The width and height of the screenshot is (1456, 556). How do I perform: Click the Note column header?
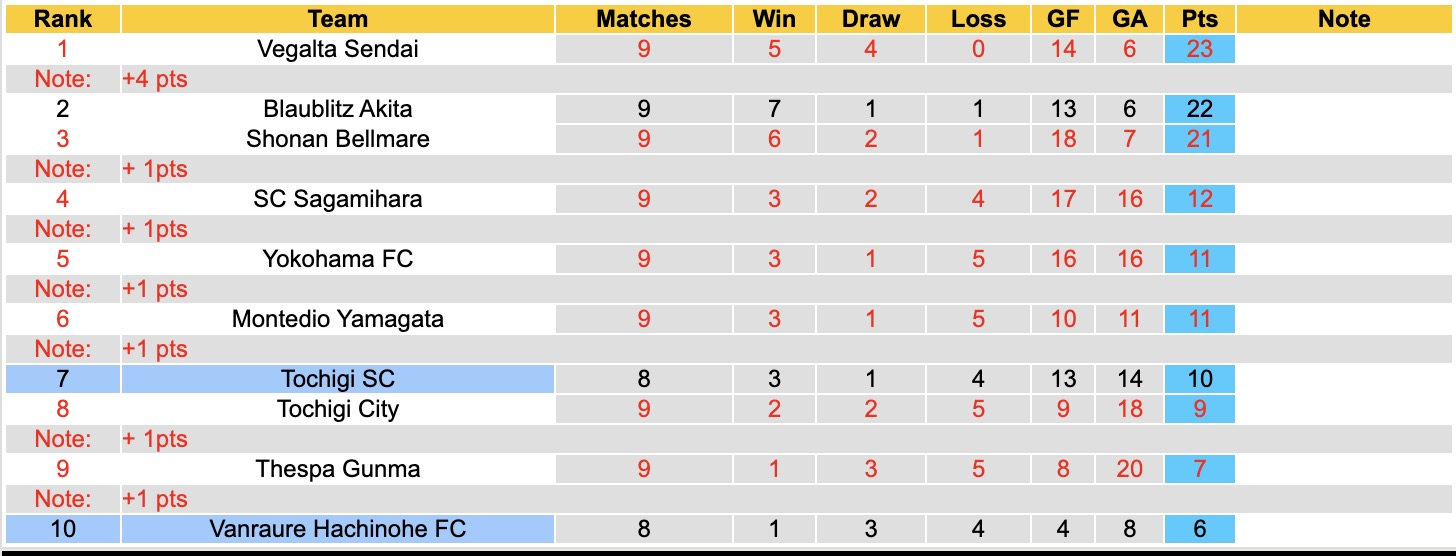click(x=1344, y=19)
